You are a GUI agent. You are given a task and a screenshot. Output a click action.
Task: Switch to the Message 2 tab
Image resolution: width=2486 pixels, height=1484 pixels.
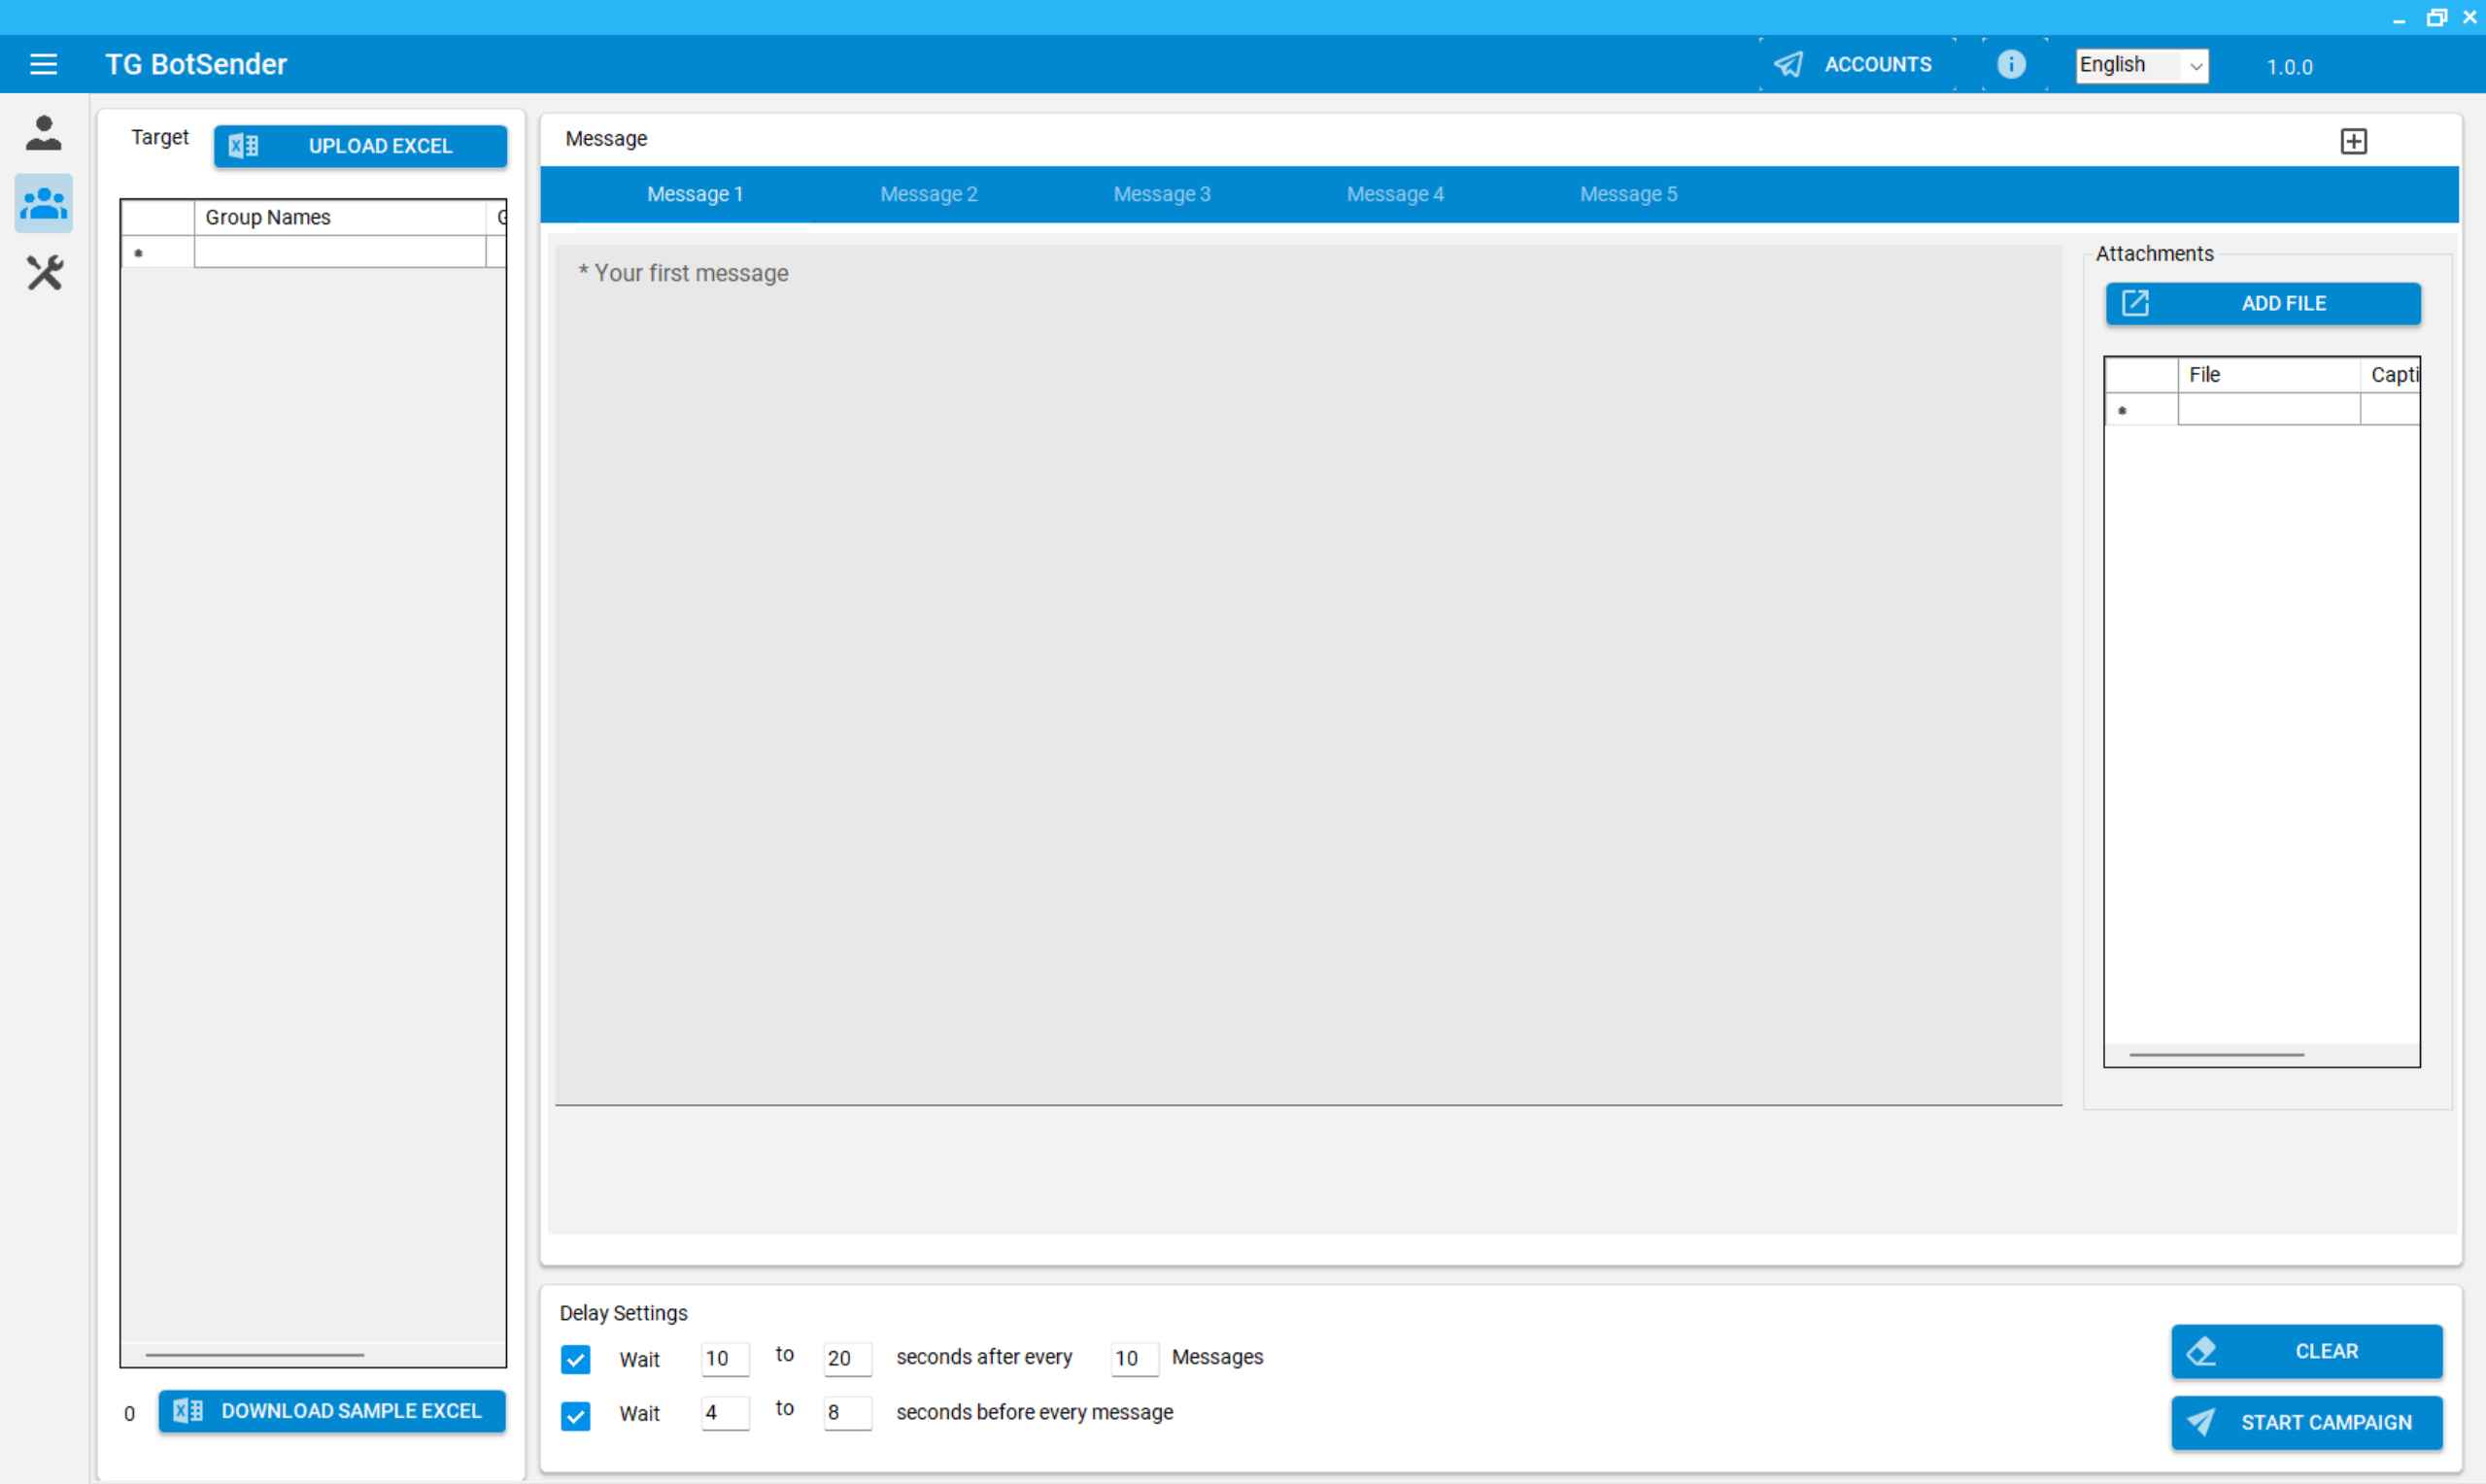(x=928, y=194)
